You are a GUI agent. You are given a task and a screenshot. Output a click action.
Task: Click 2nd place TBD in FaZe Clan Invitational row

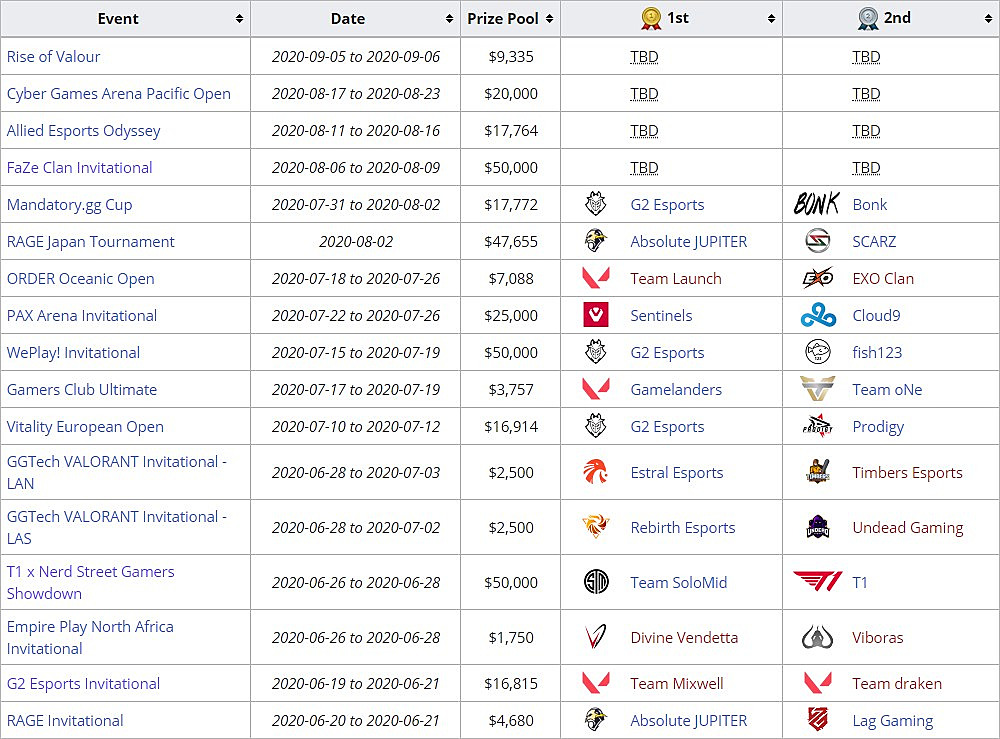[866, 167]
